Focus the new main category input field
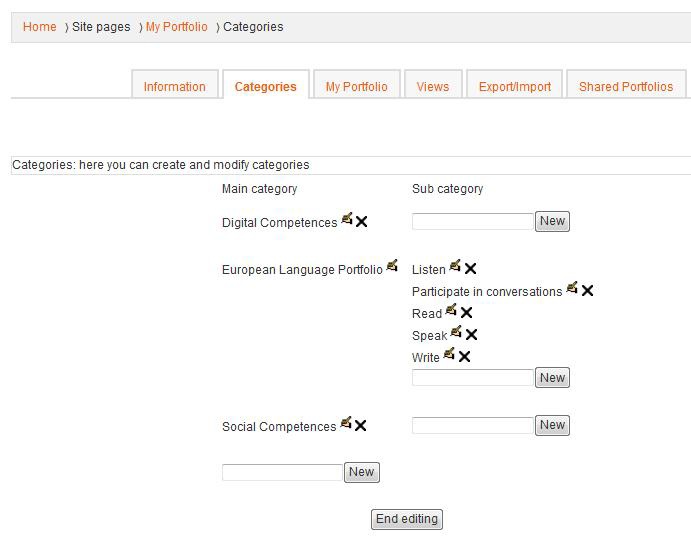Image resolution: width=691 pixels, height=537 pixels. [282, 473]
